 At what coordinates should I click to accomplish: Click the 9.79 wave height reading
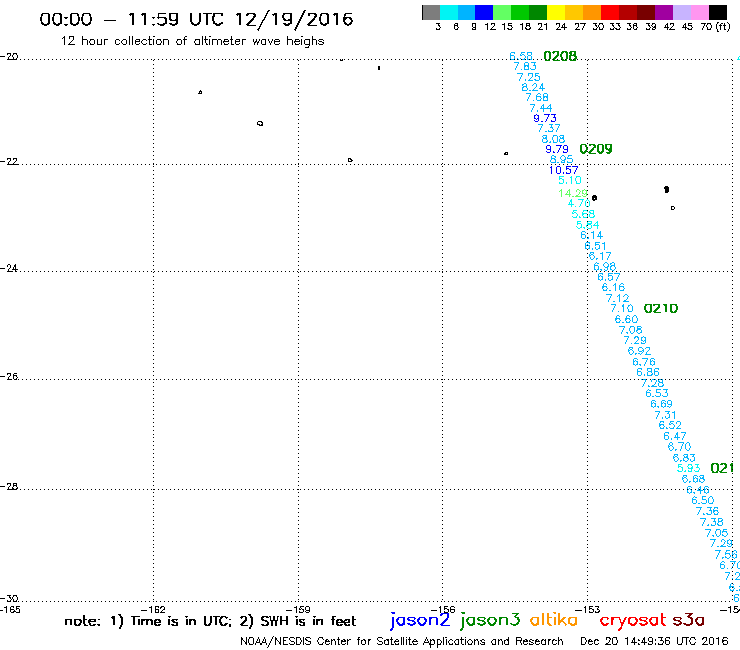[x=556, y=149]
